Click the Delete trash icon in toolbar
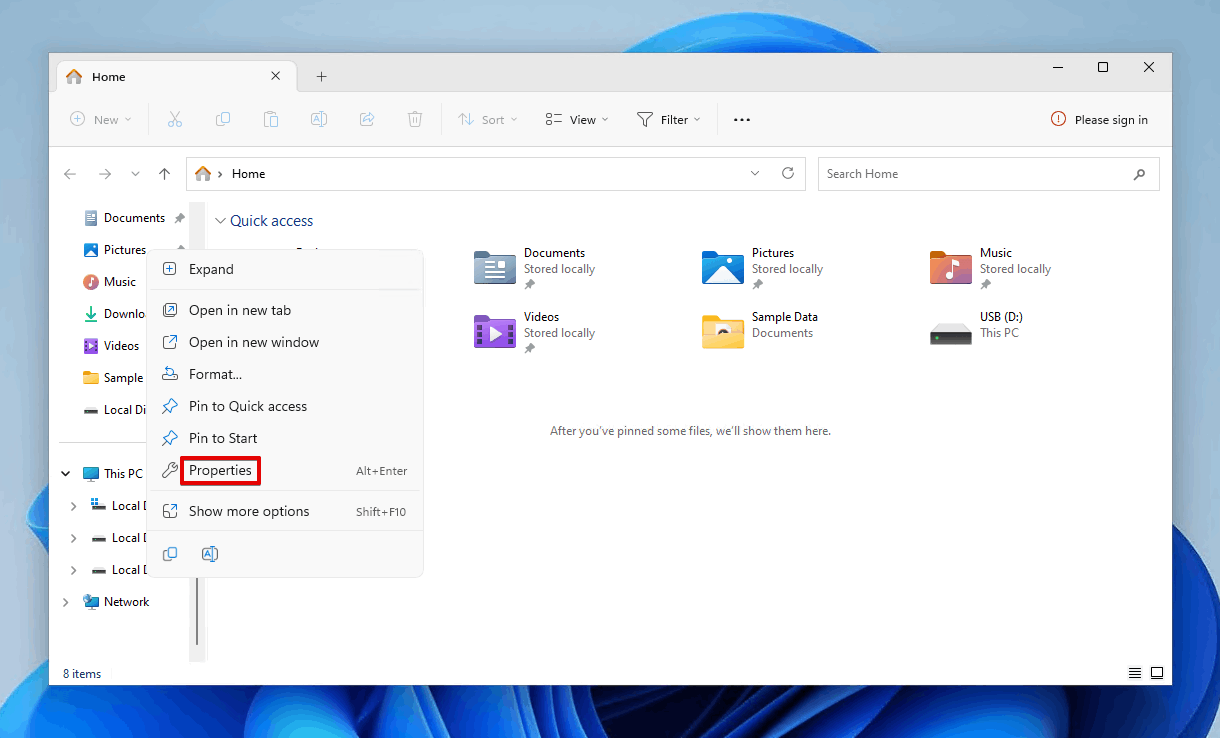 415,120
